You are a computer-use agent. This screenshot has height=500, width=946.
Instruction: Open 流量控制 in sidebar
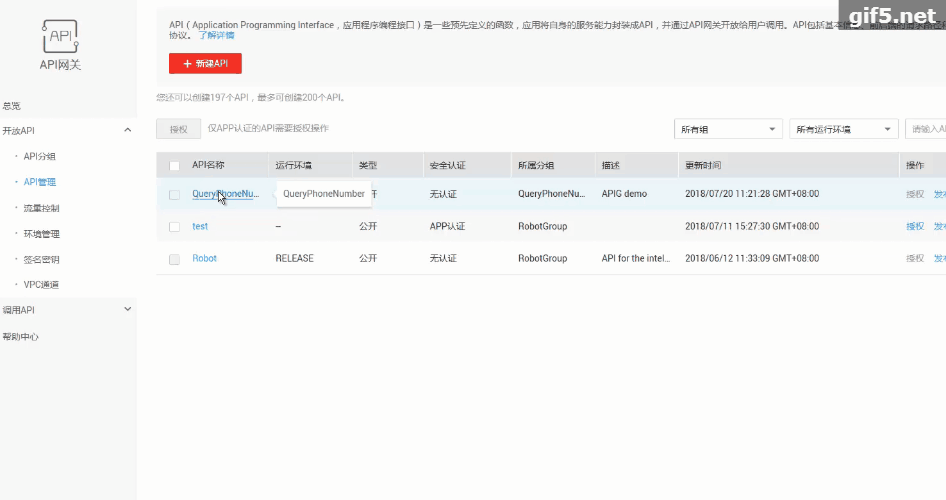click(41, 208)
